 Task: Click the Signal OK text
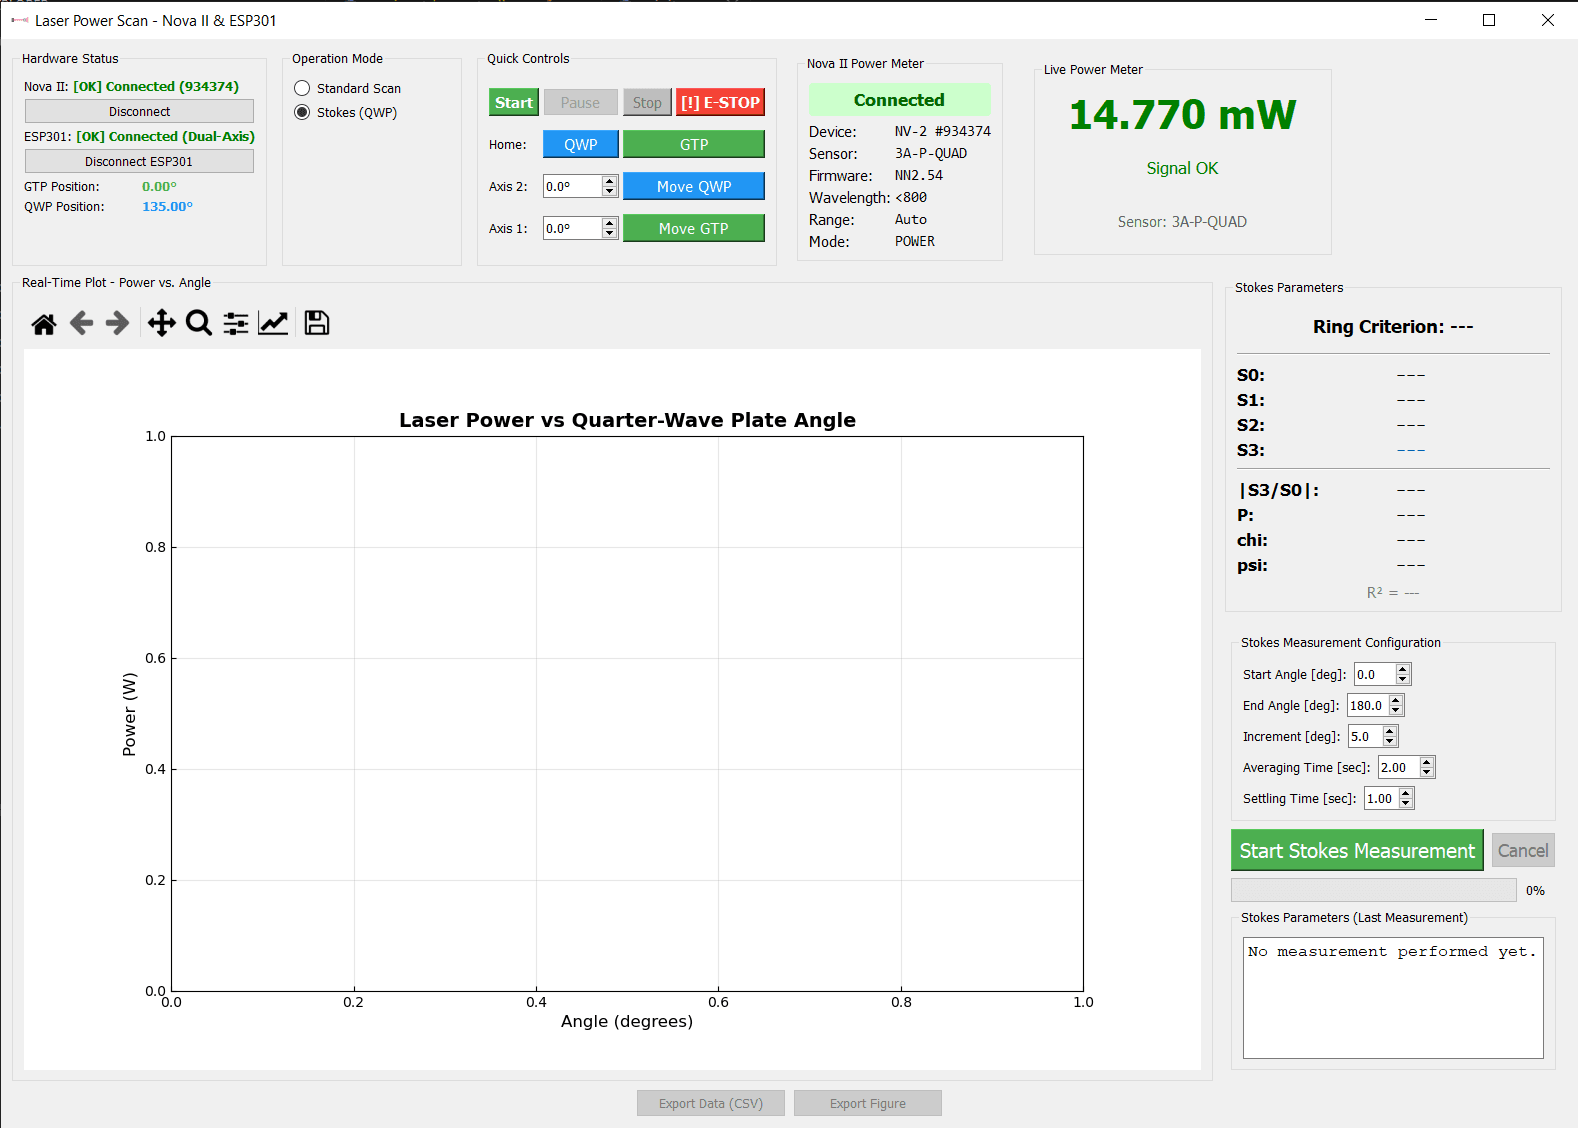1182,168
